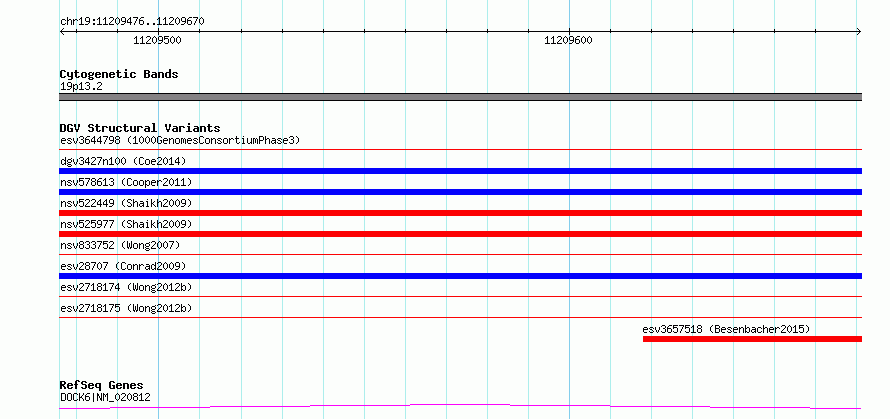The image size is (890, 419).
Task: Select the magenta DOCK6 gene feature line
Action: click(x=460, y=407)
